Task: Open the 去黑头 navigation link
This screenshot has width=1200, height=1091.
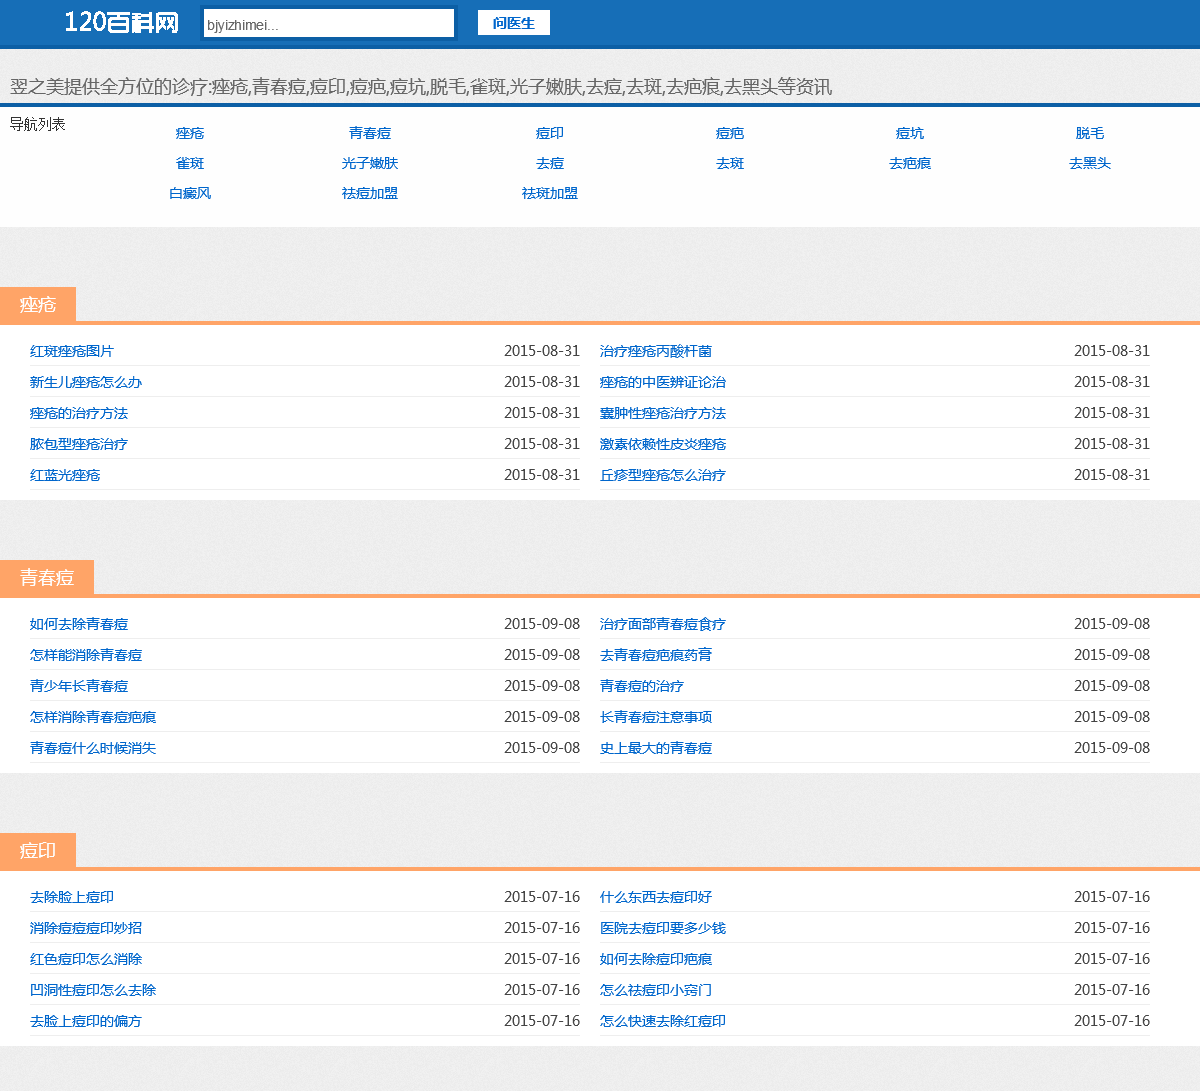Action: click(x=1090, y=163)
